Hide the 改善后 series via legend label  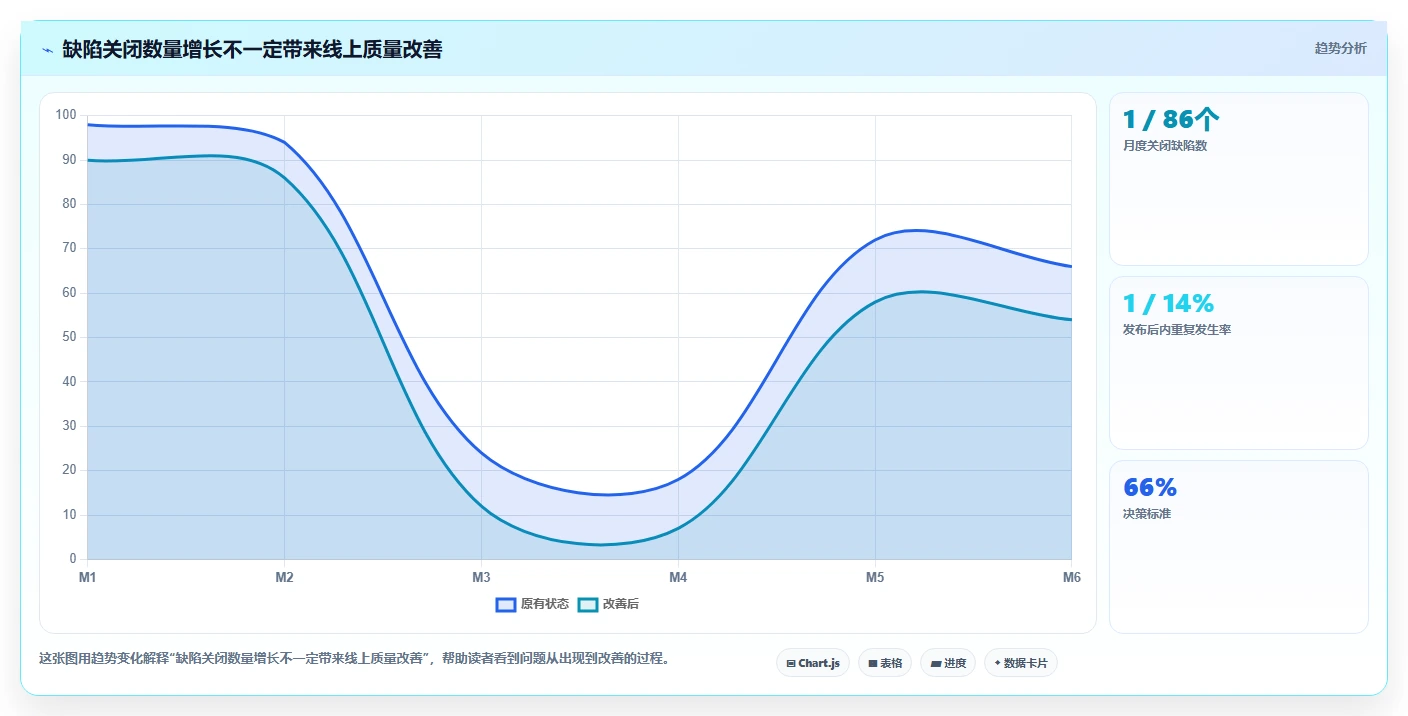point(620,604)
